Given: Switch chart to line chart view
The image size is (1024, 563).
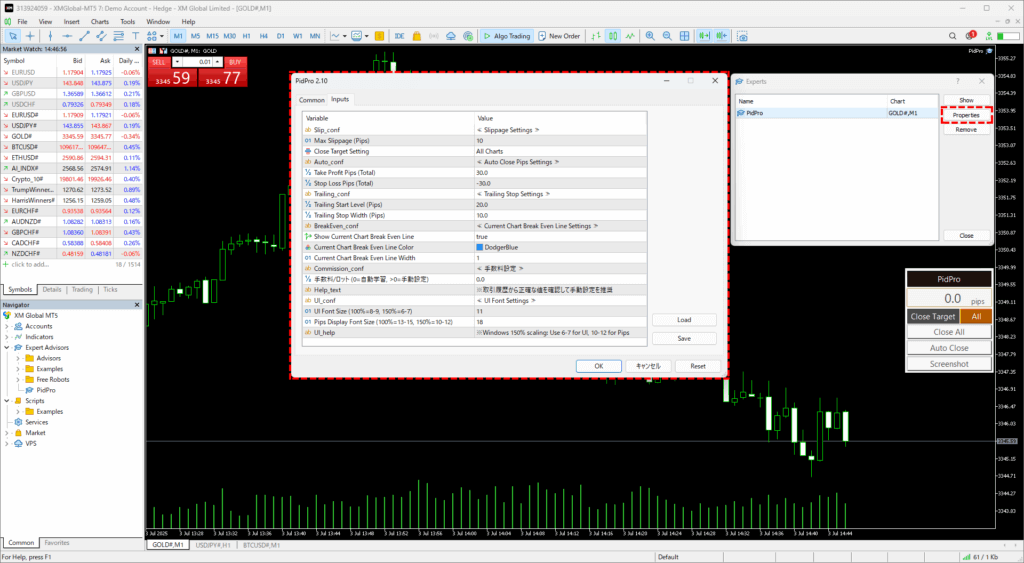Looking at the screenshot, I should (630, 36).
